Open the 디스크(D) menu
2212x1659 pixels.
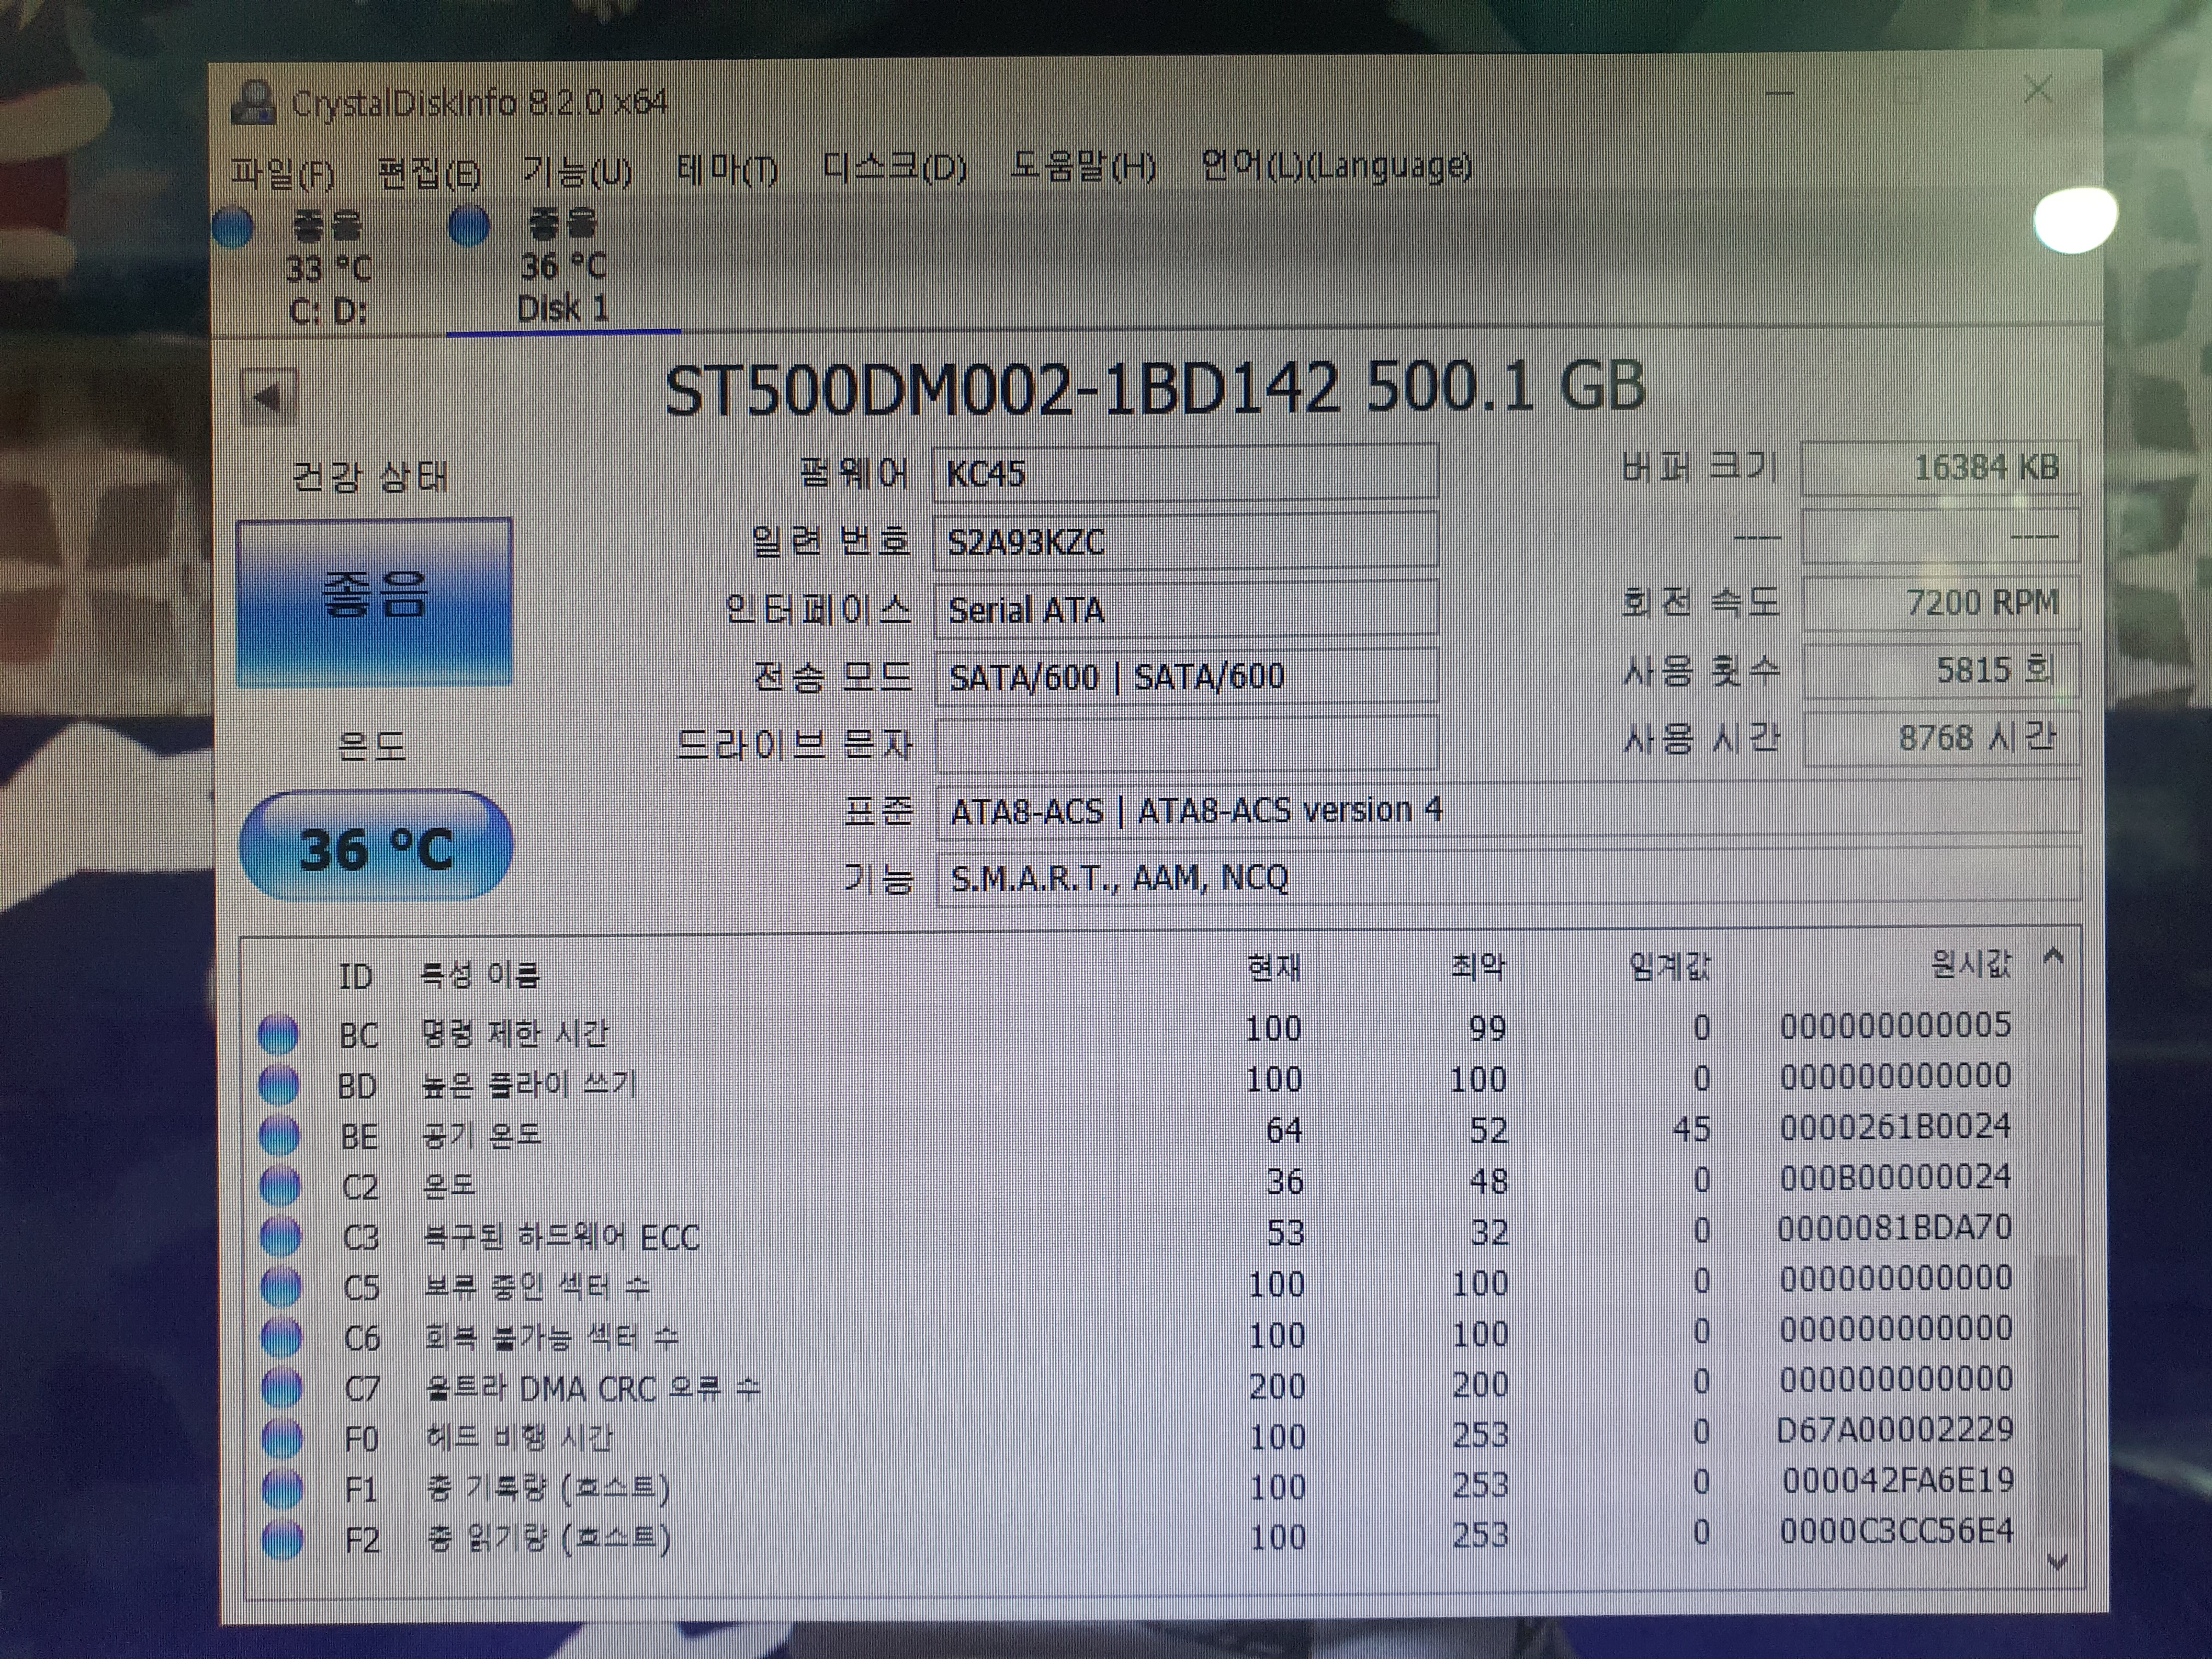point(894,167)
